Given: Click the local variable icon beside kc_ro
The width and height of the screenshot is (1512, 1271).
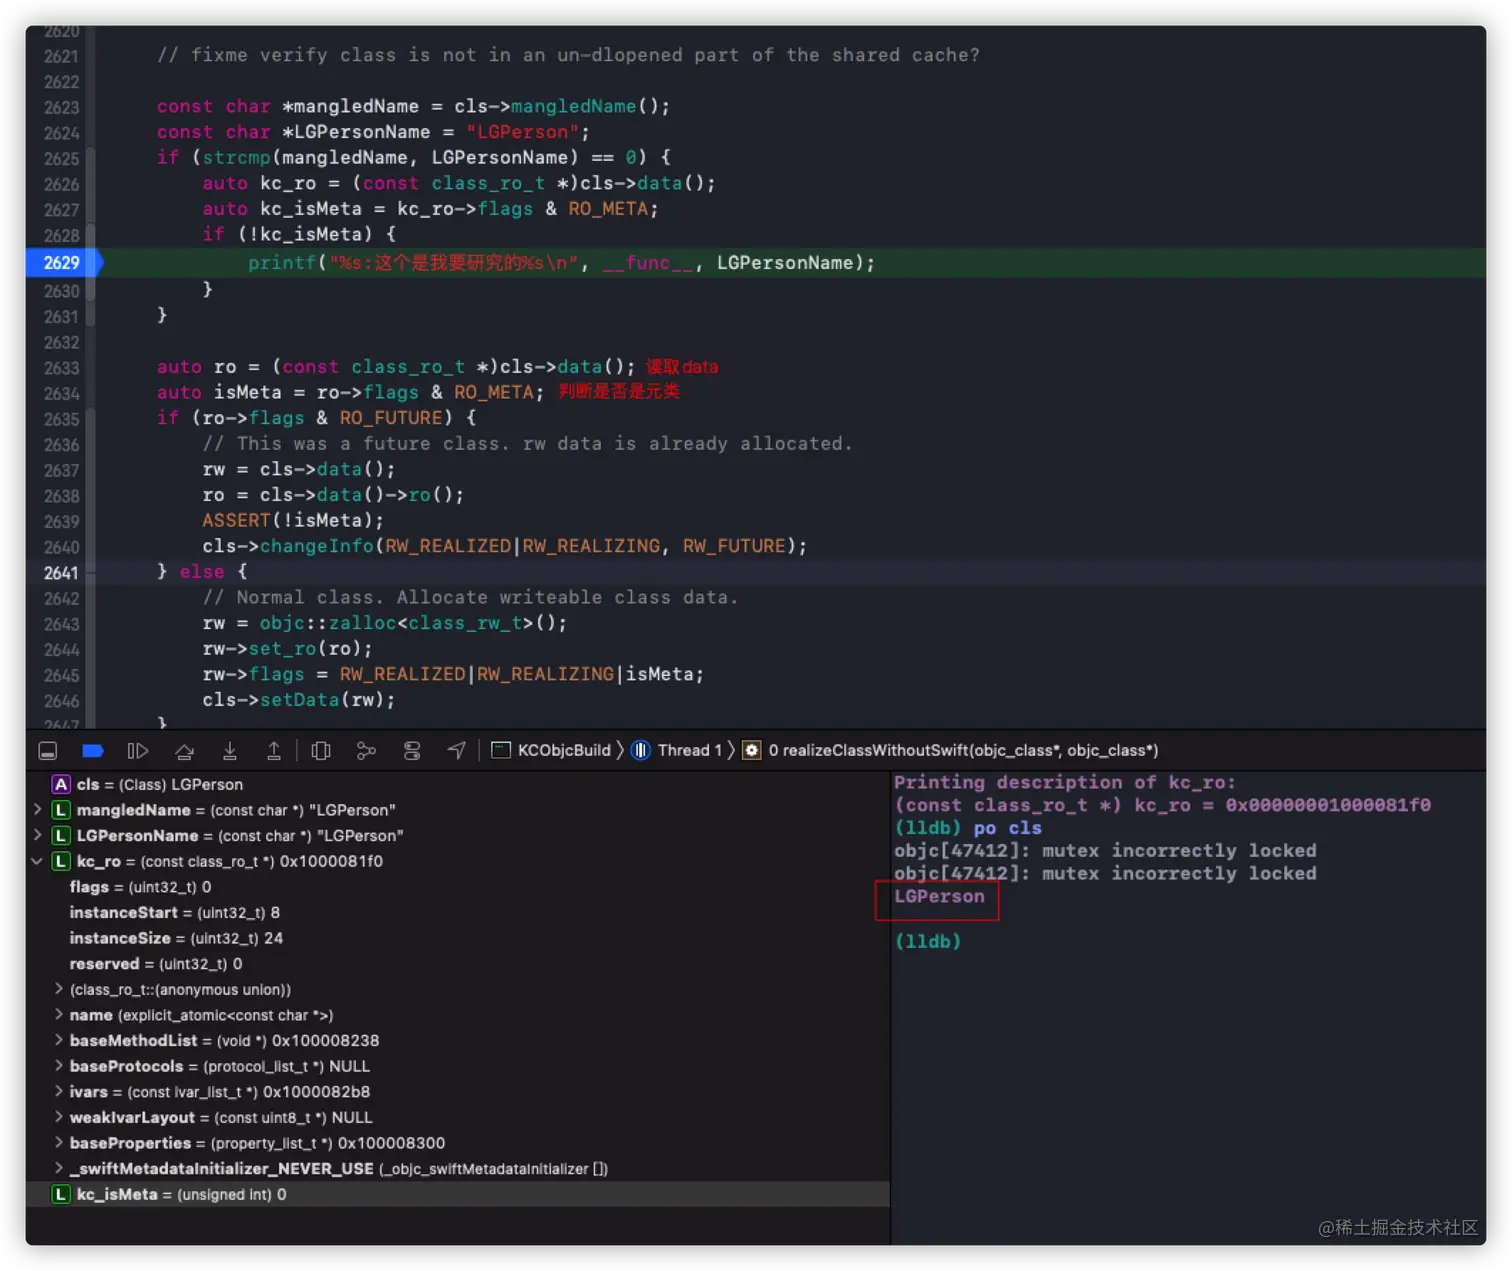Looking at the screenshot, I should (61, 861).
